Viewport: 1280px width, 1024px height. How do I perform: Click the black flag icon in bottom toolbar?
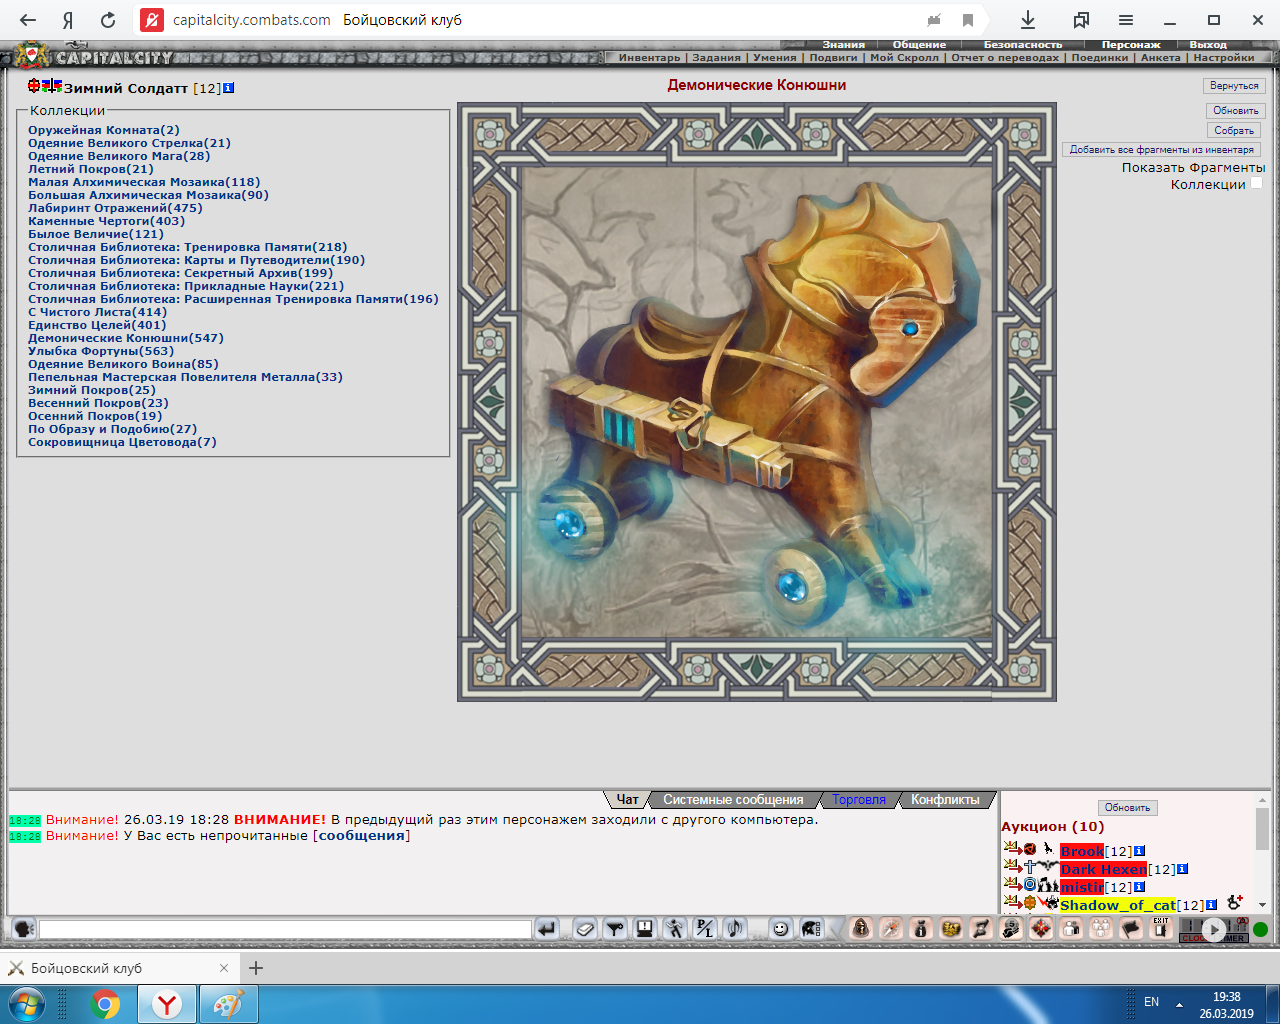pyautogui.click(x=1131, y=929)
